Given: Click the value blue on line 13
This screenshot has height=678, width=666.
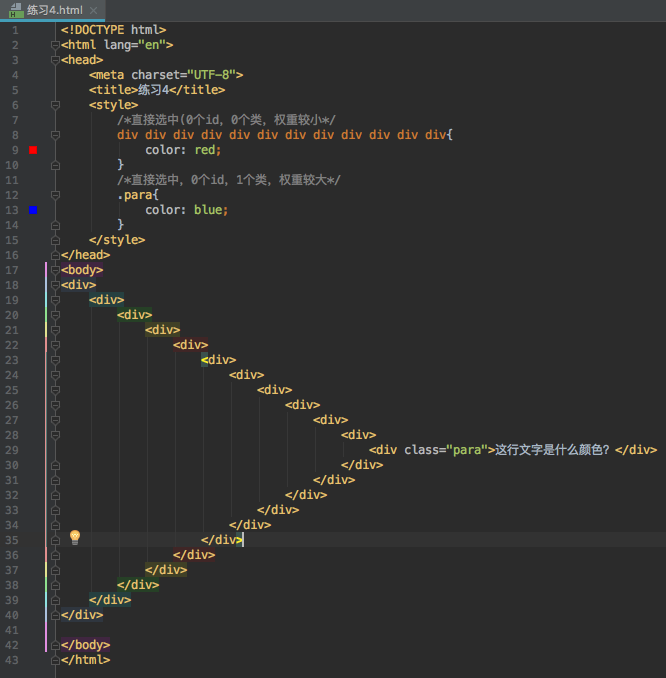Looking at the screenshot, I should [208, 210].
